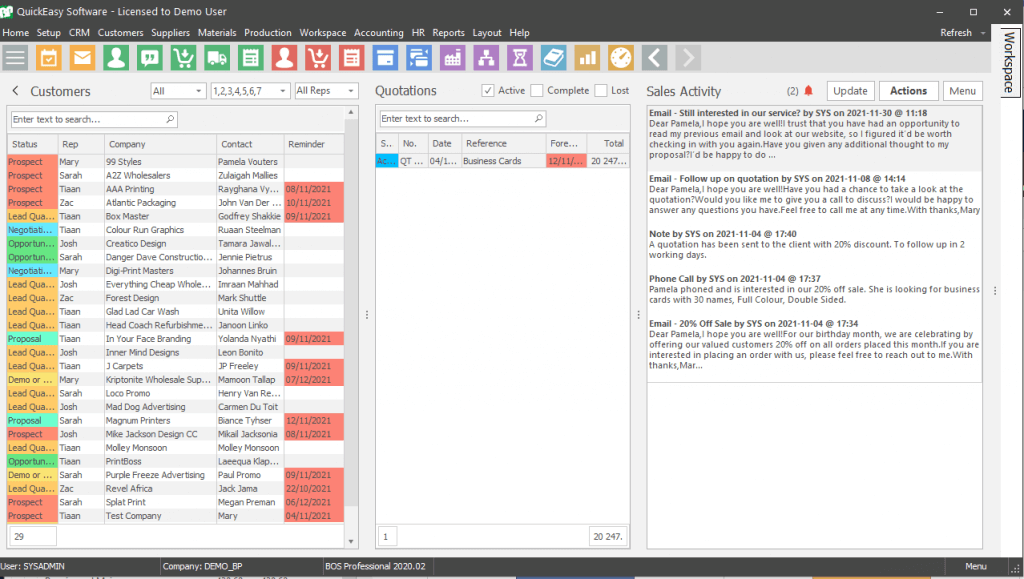1024x579 pixels.
Task: Click the Actions button
Action: [x=908, y=91]
